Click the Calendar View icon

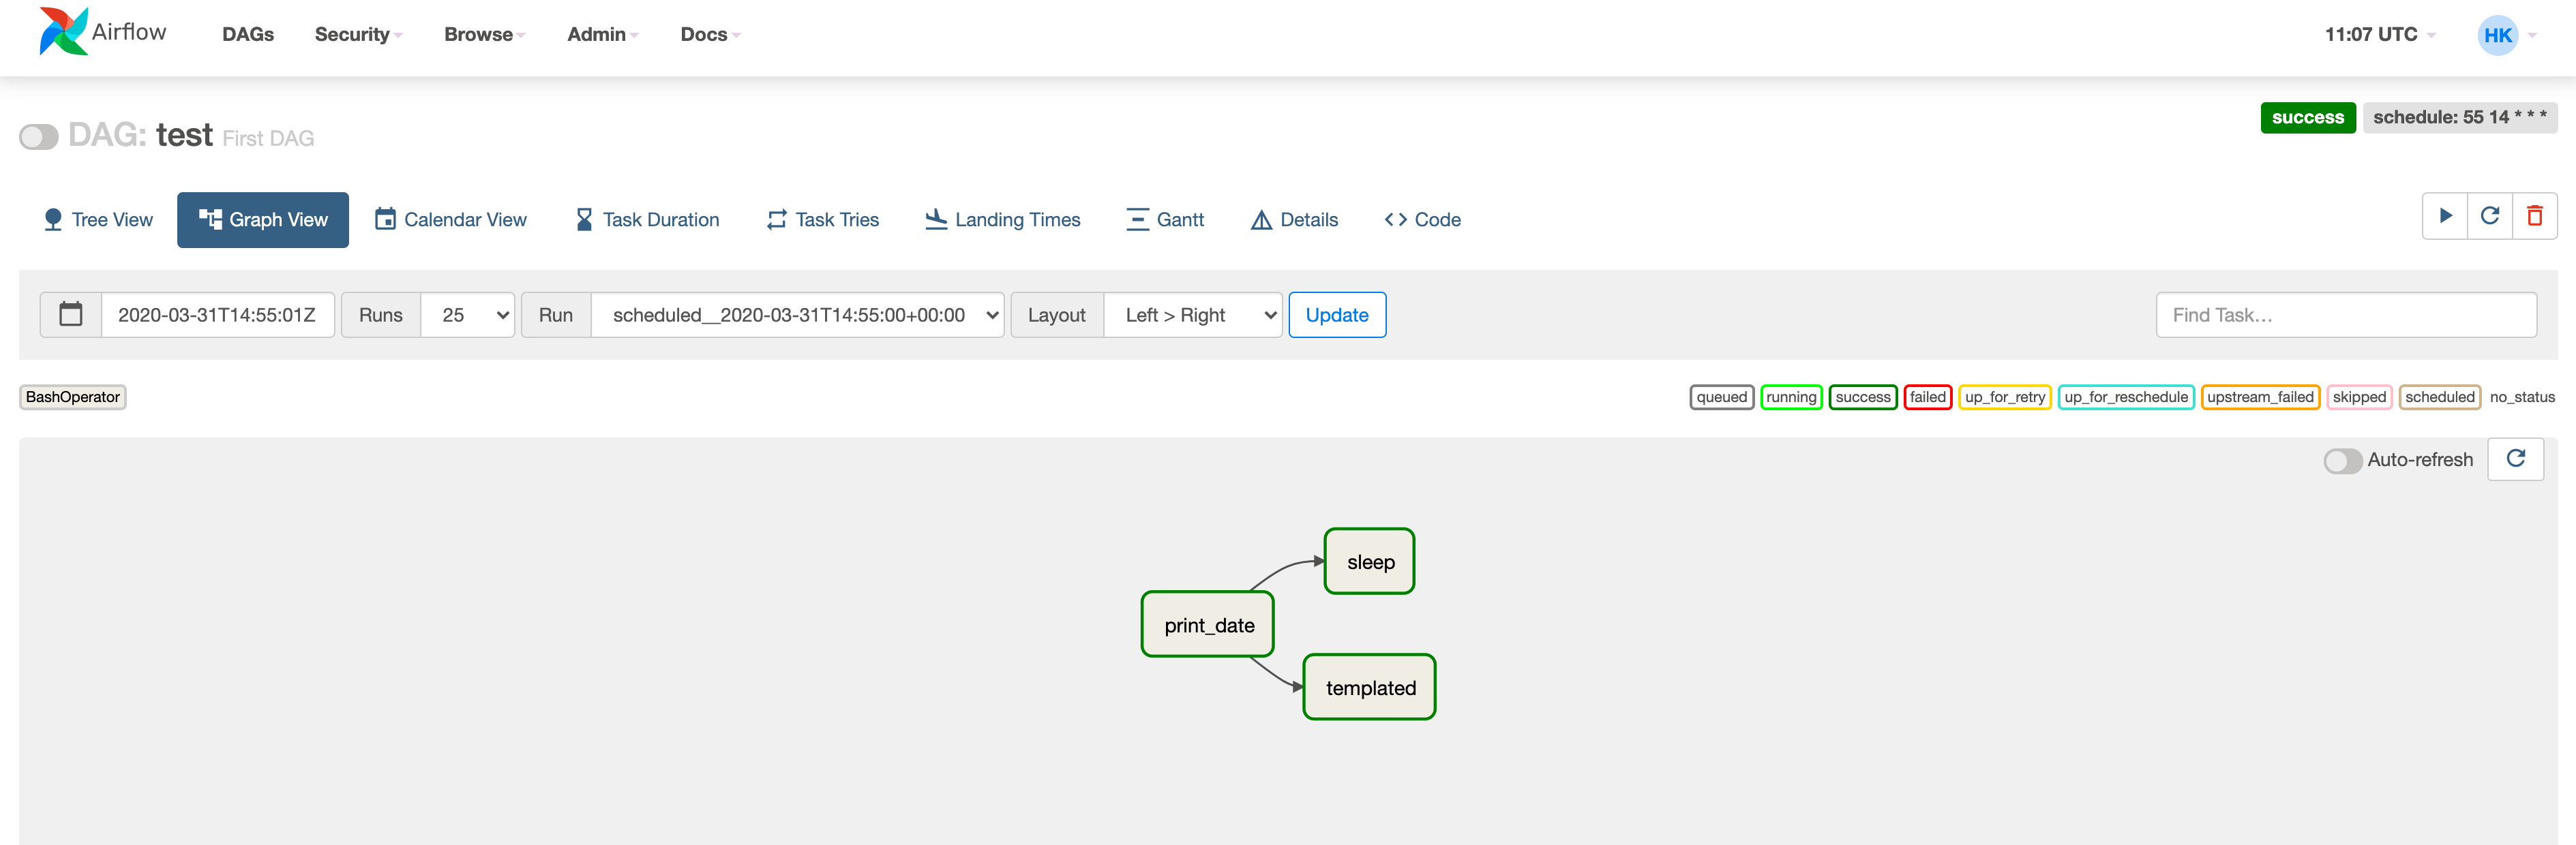385,217
